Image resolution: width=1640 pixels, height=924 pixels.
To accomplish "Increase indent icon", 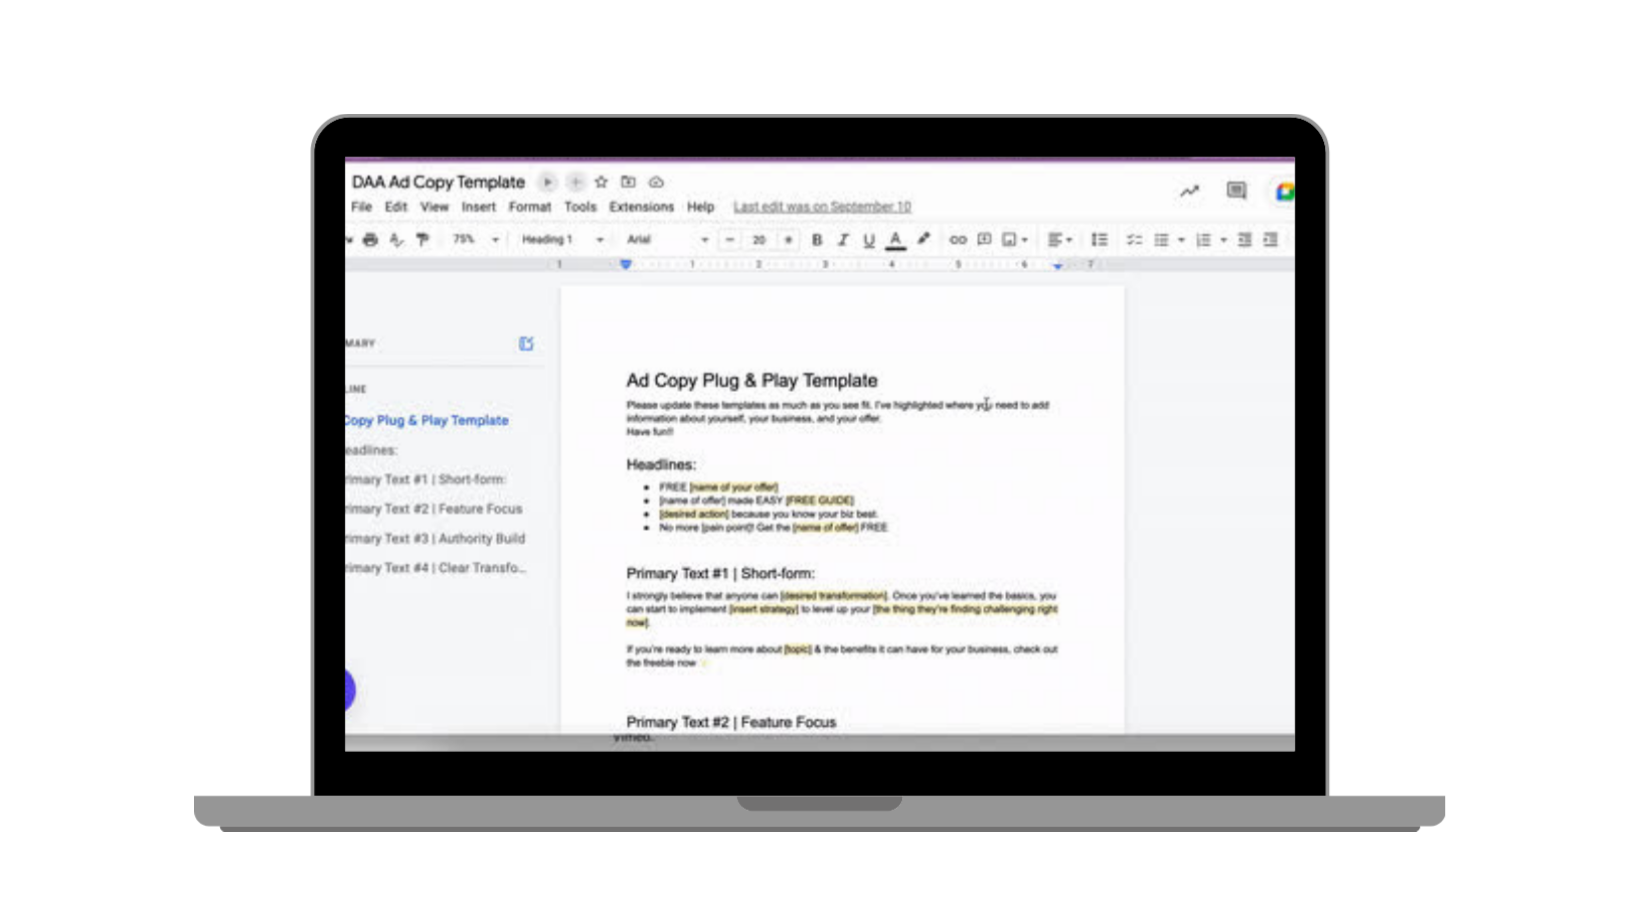I will click(1271, 240).
